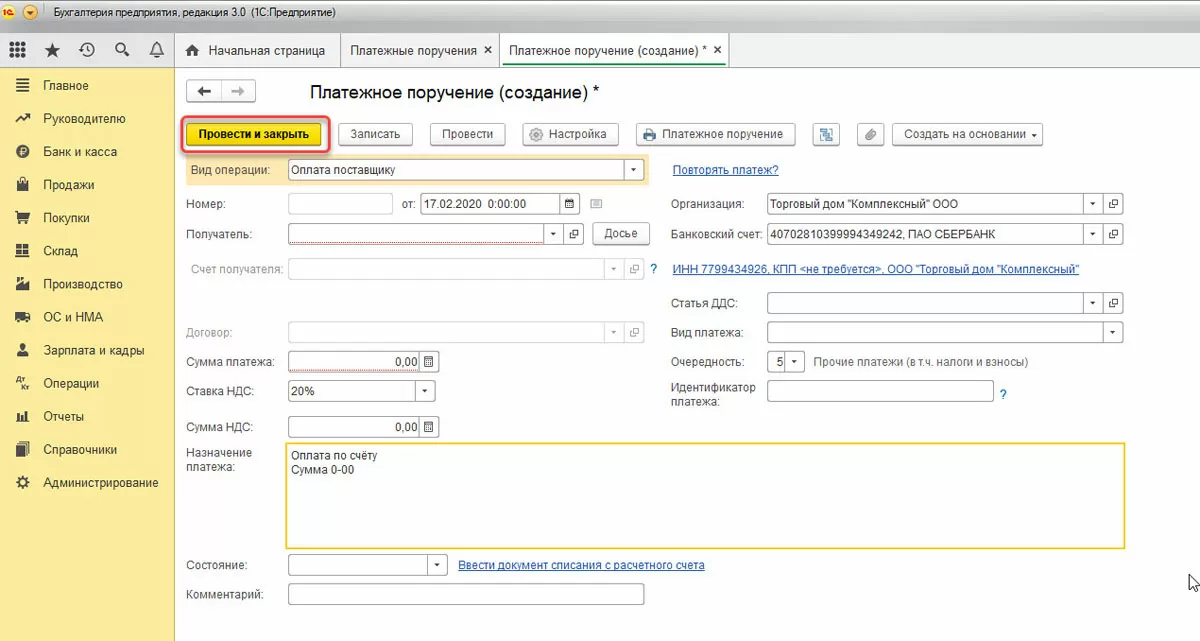Click Провести button
1200x641 pixels.
click(467, 134)
